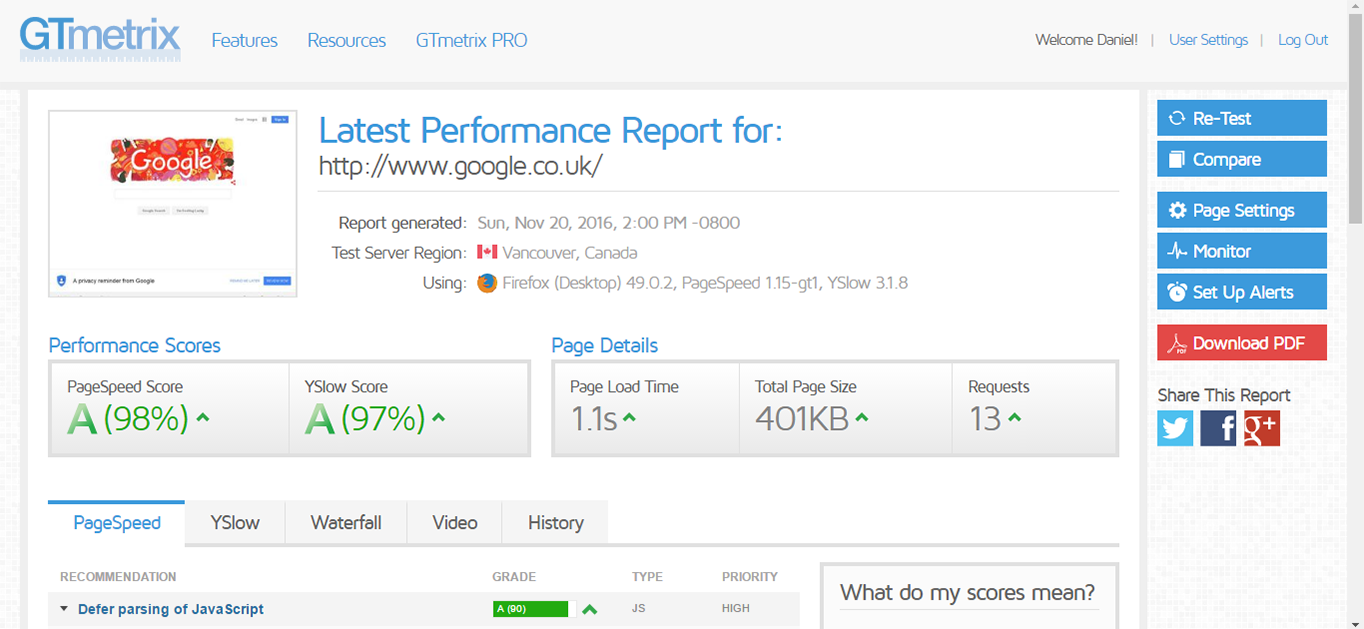Viewport: 1364px width, 629px height.
Task: Click the JS type cell
Action: tap(639, 609)
